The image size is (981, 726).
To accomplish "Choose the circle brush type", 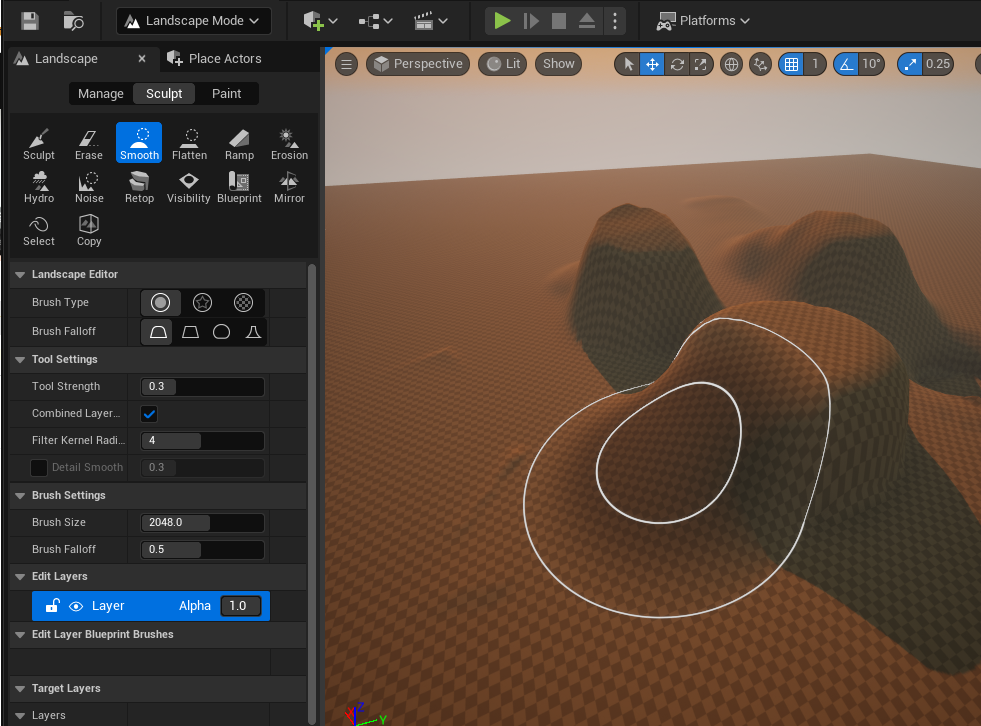I will (160, 303).
